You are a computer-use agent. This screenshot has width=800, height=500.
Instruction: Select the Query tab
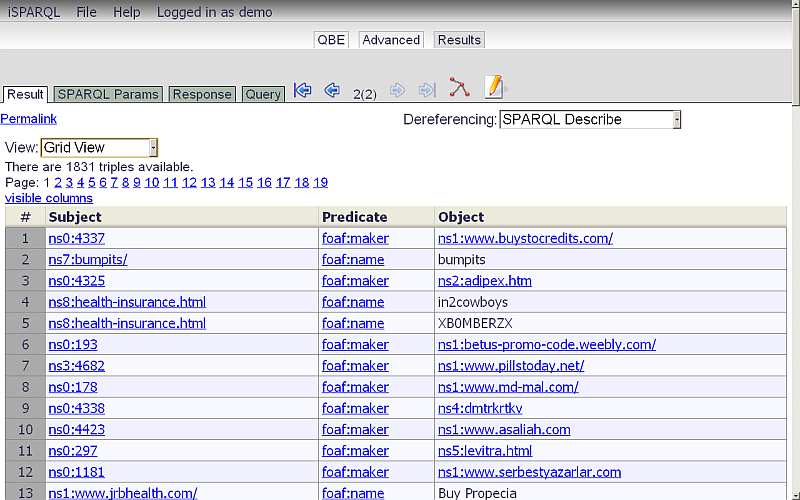tap(263, 94)
